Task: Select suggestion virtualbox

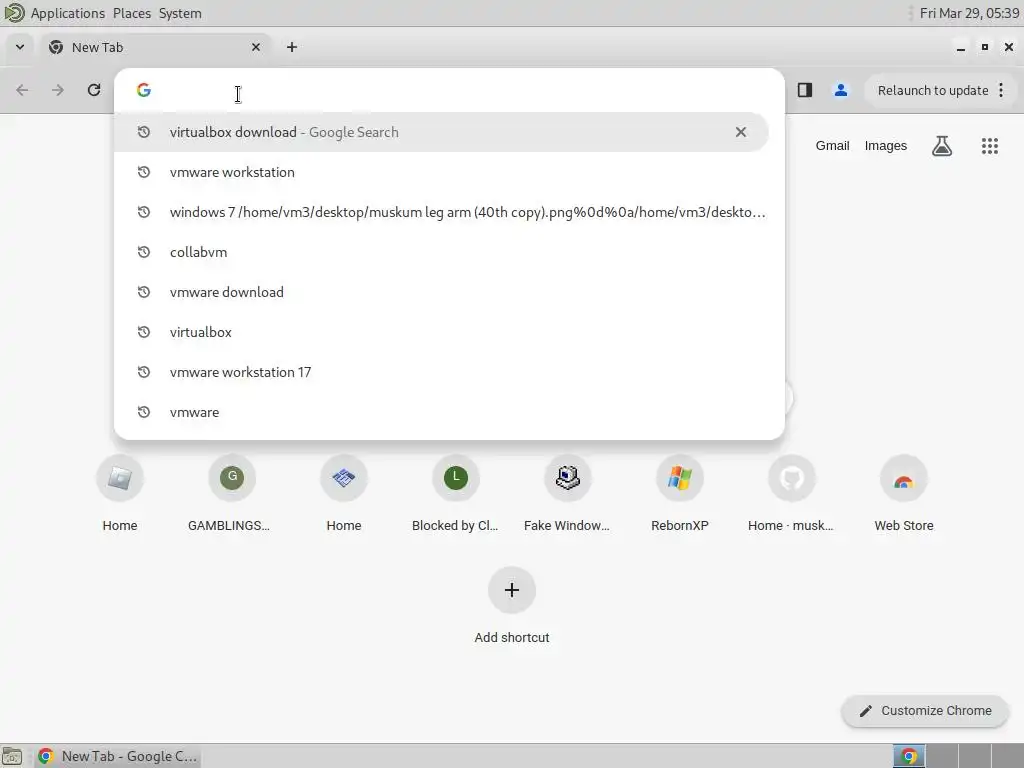Action: pos(449,332)
